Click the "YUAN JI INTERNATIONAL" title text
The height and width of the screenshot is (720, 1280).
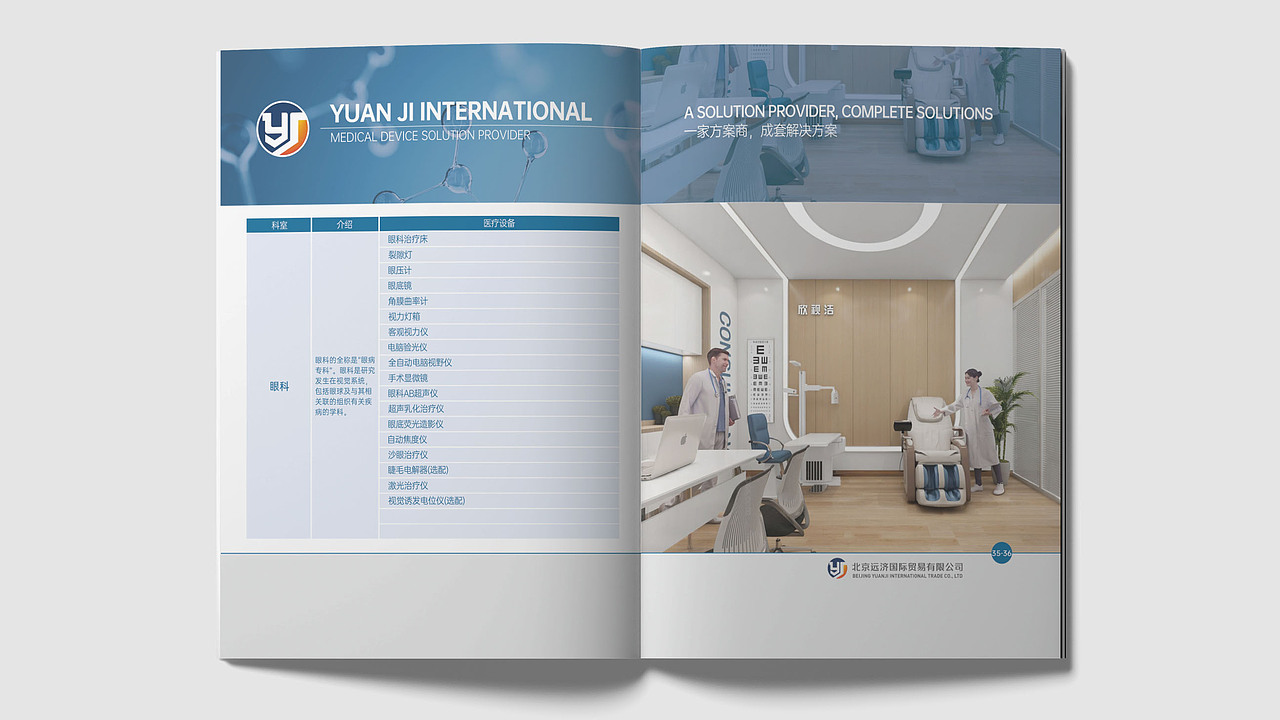coord(460,112)
